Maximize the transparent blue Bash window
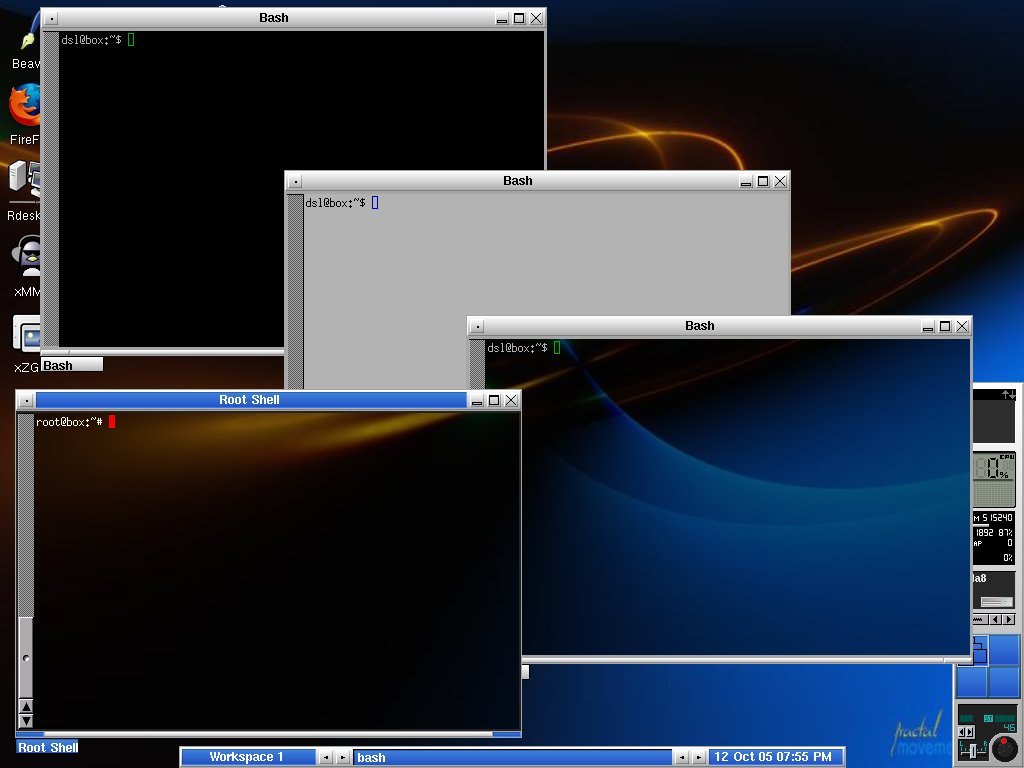This screenshot has height=768, width=1024. (x=945, y=327)
